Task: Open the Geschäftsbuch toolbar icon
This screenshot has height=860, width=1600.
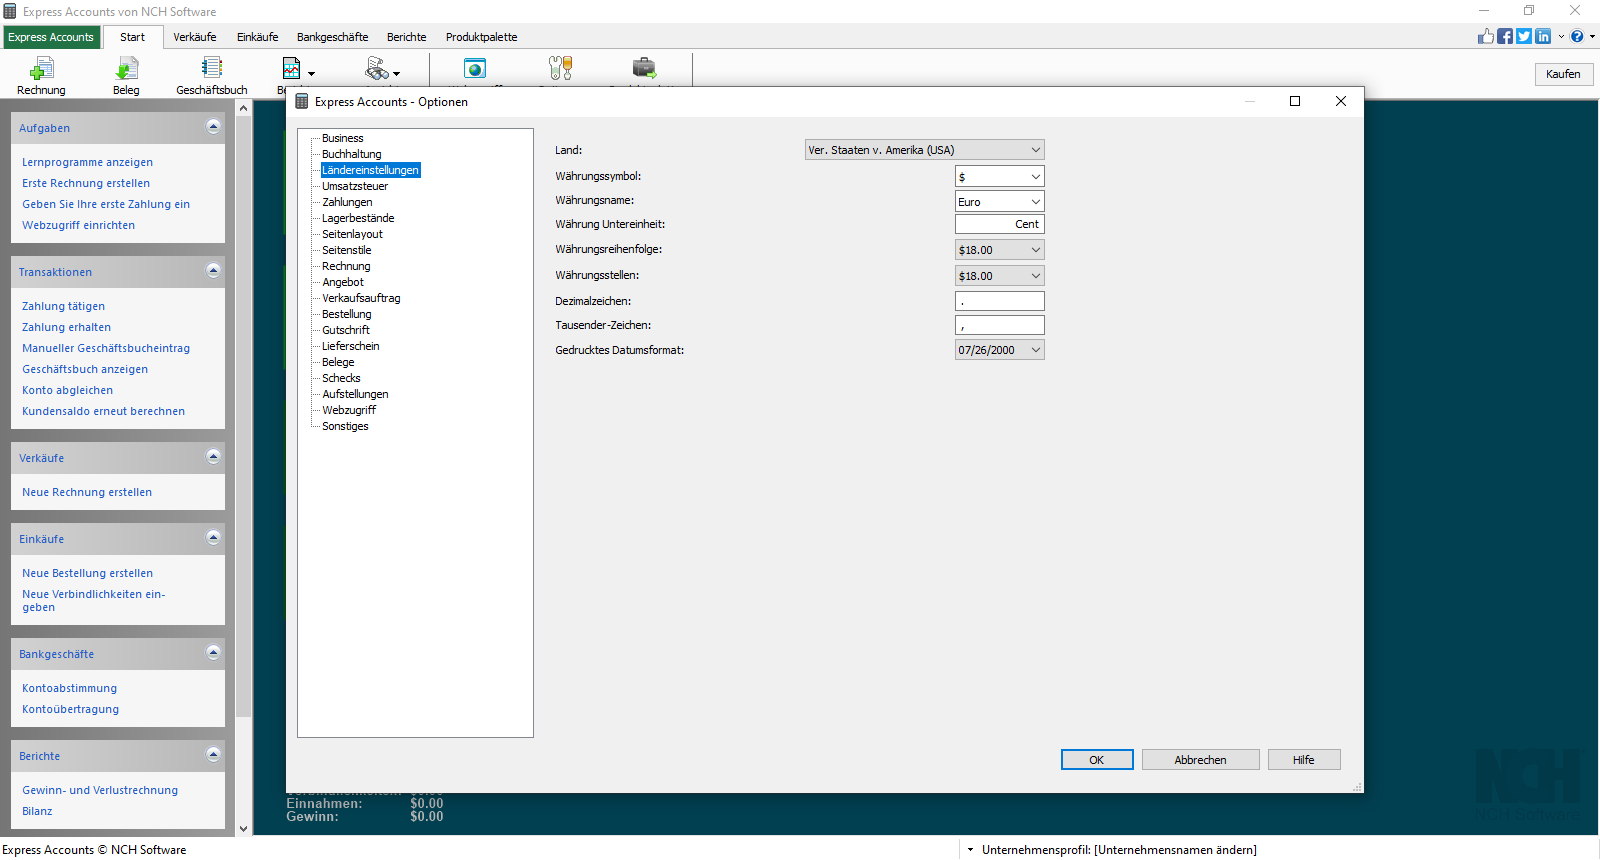Action: click(211, 68)
